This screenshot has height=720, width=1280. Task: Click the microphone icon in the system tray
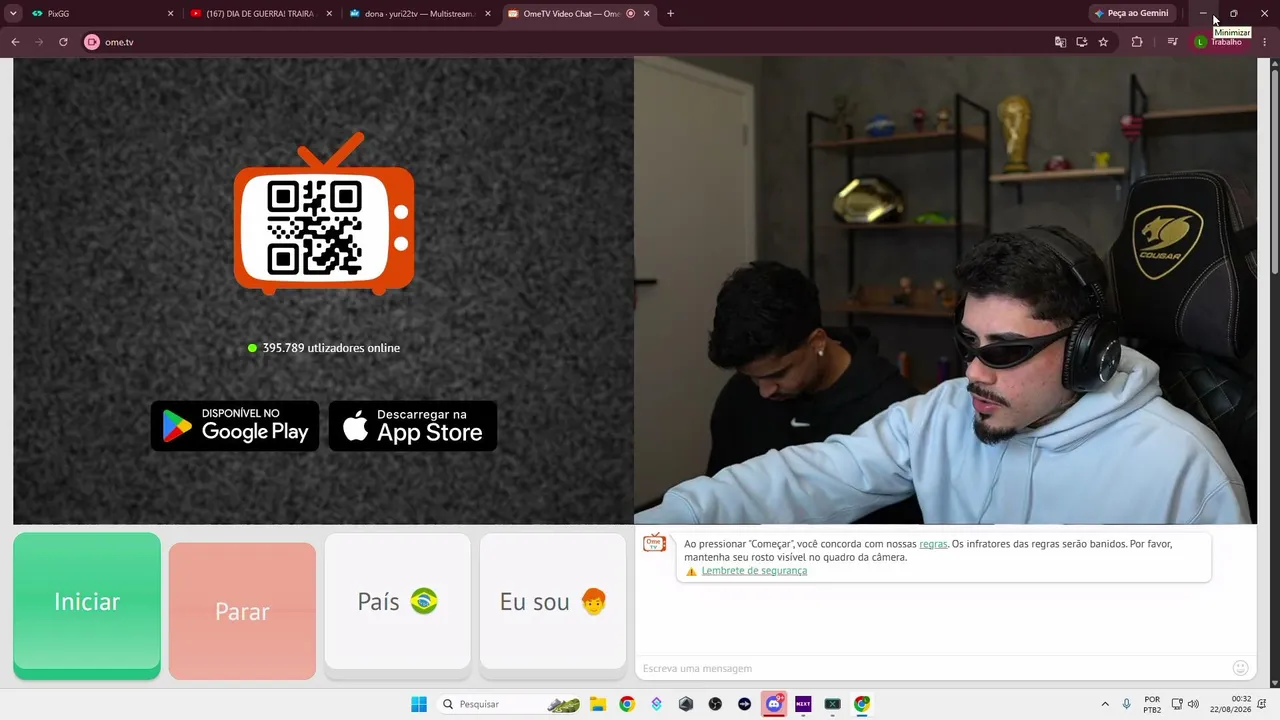(1127, 704)
